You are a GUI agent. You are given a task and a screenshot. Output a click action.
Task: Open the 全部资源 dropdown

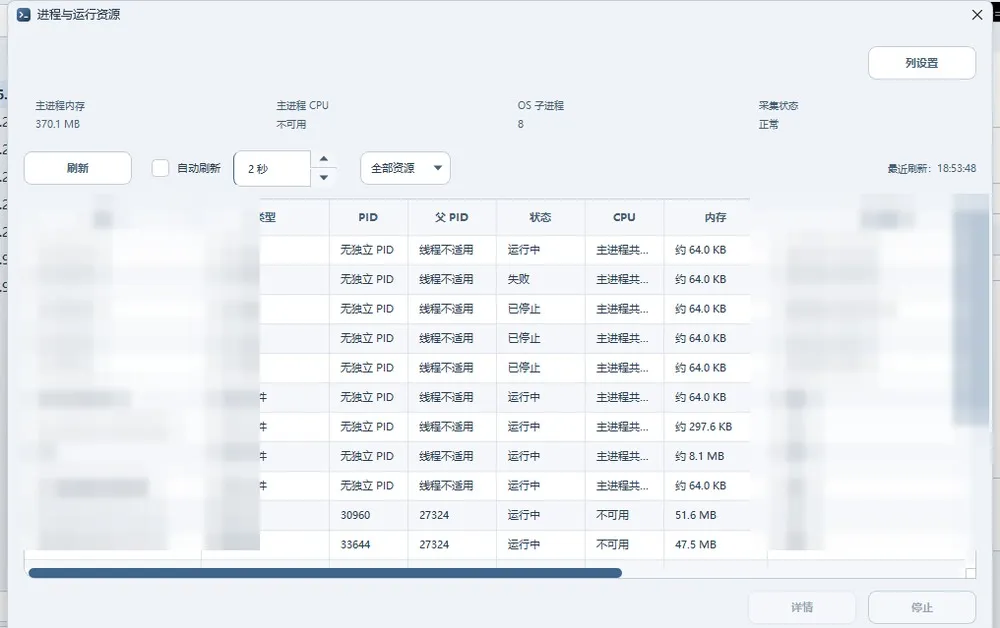[406, 168]
